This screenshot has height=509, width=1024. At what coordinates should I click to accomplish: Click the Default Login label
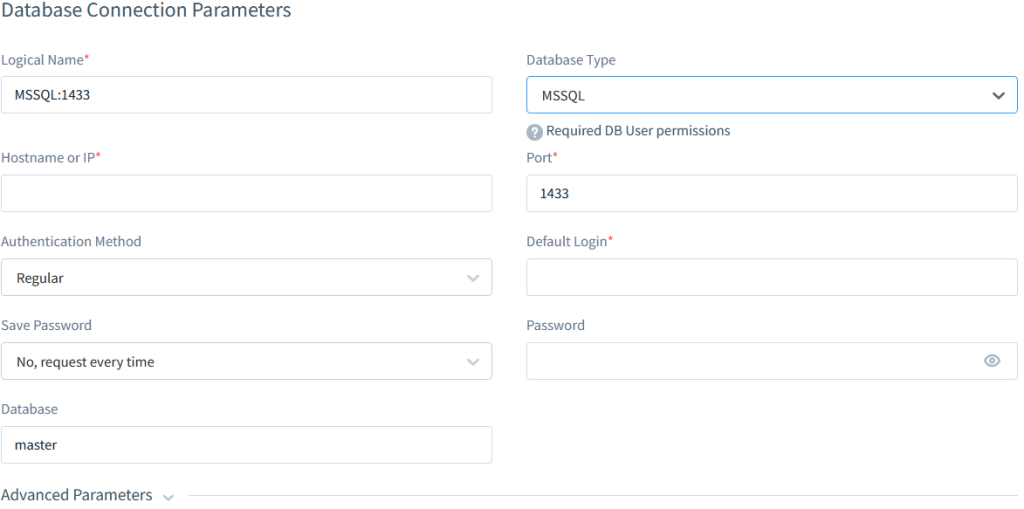point(568,242)
